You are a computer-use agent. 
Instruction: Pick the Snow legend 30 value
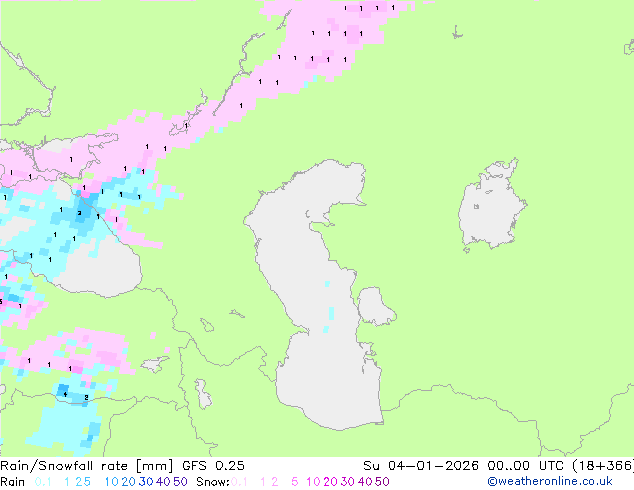(x=347, y=482)
